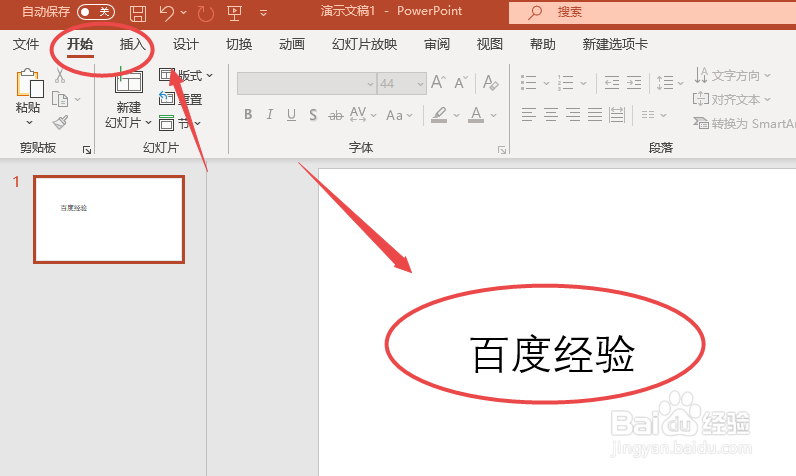The image size is (796, 476).
Task: Click the 重置 reset button
Action: click(x=181, y=99)
